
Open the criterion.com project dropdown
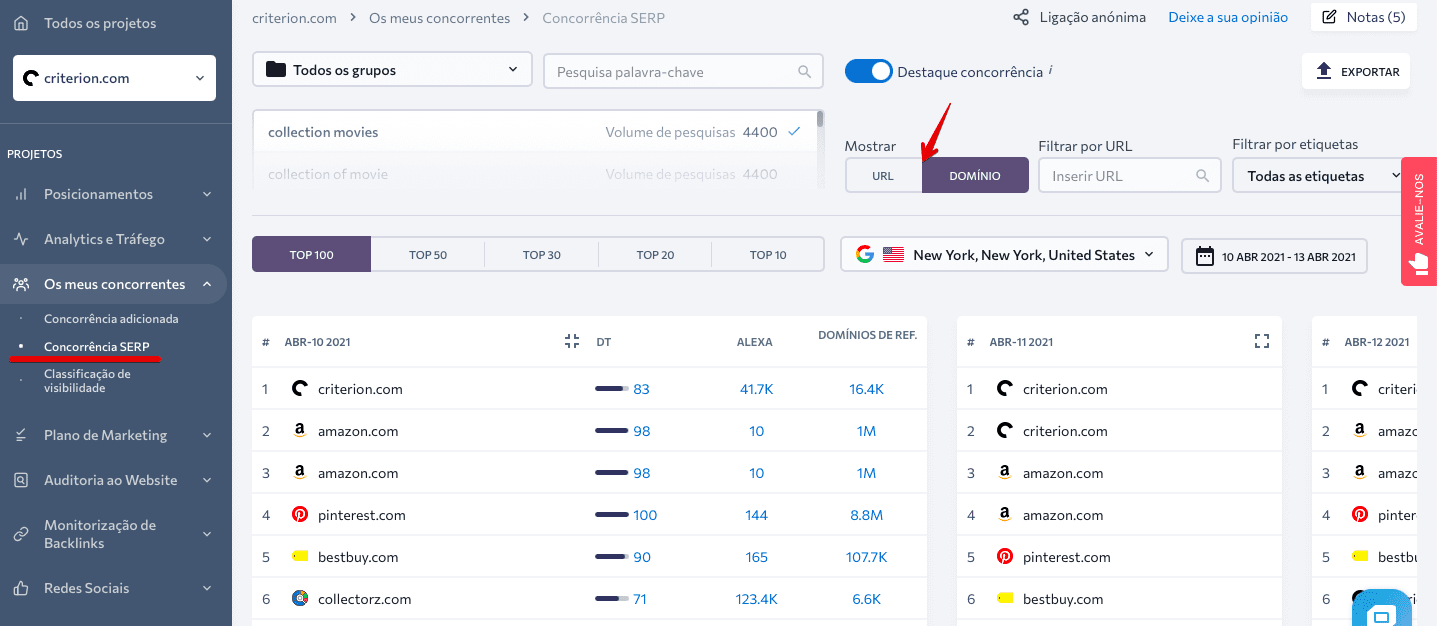tap(114, 78)
